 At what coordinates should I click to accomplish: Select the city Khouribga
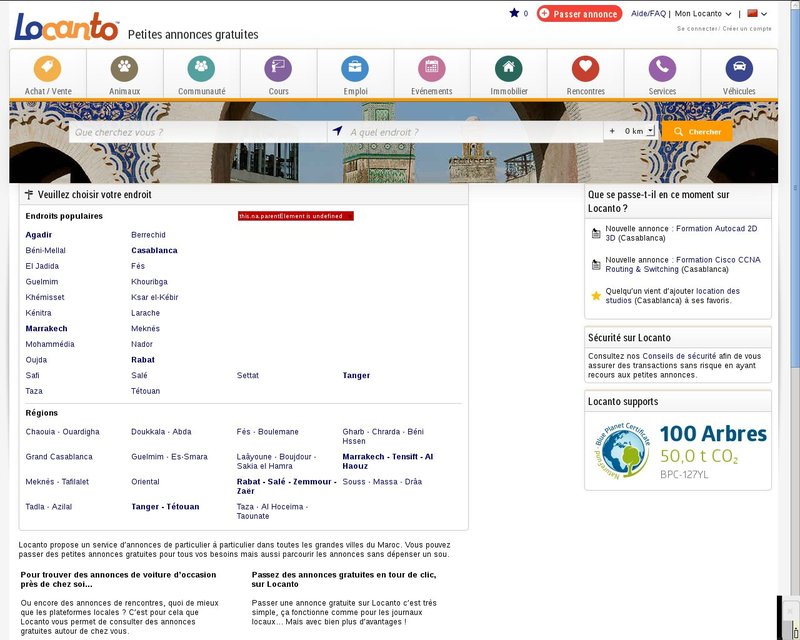[x=149, y=282]
